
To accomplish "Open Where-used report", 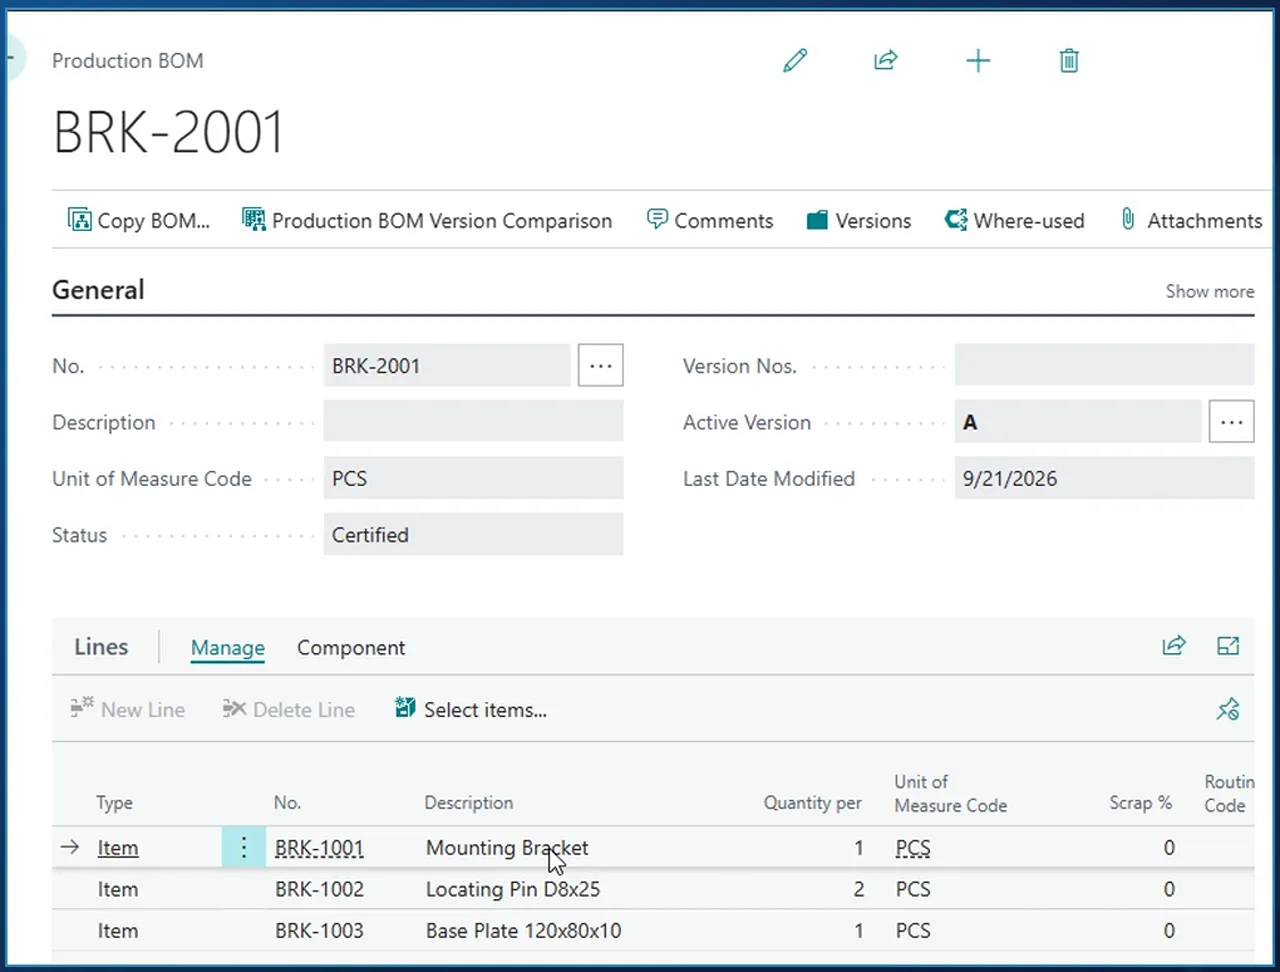I will pyautogui.click(x=1015, y=220).
